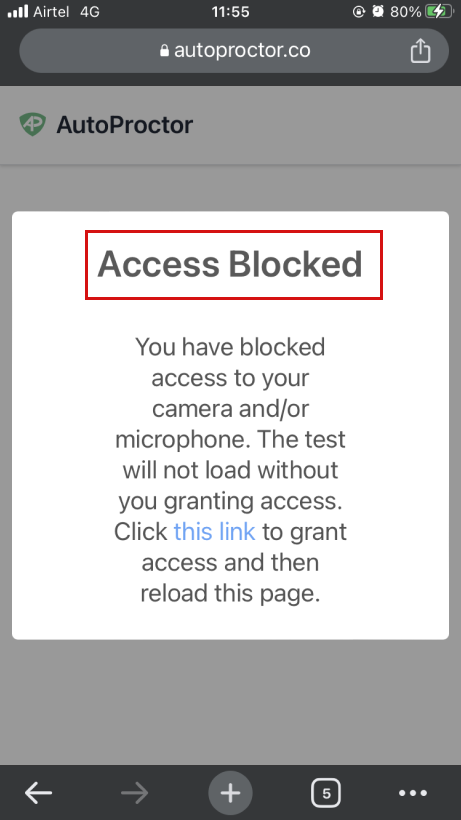461x820 pixels.
Task: Tap the autoproctor.co address field
Action: click(234, 51)
